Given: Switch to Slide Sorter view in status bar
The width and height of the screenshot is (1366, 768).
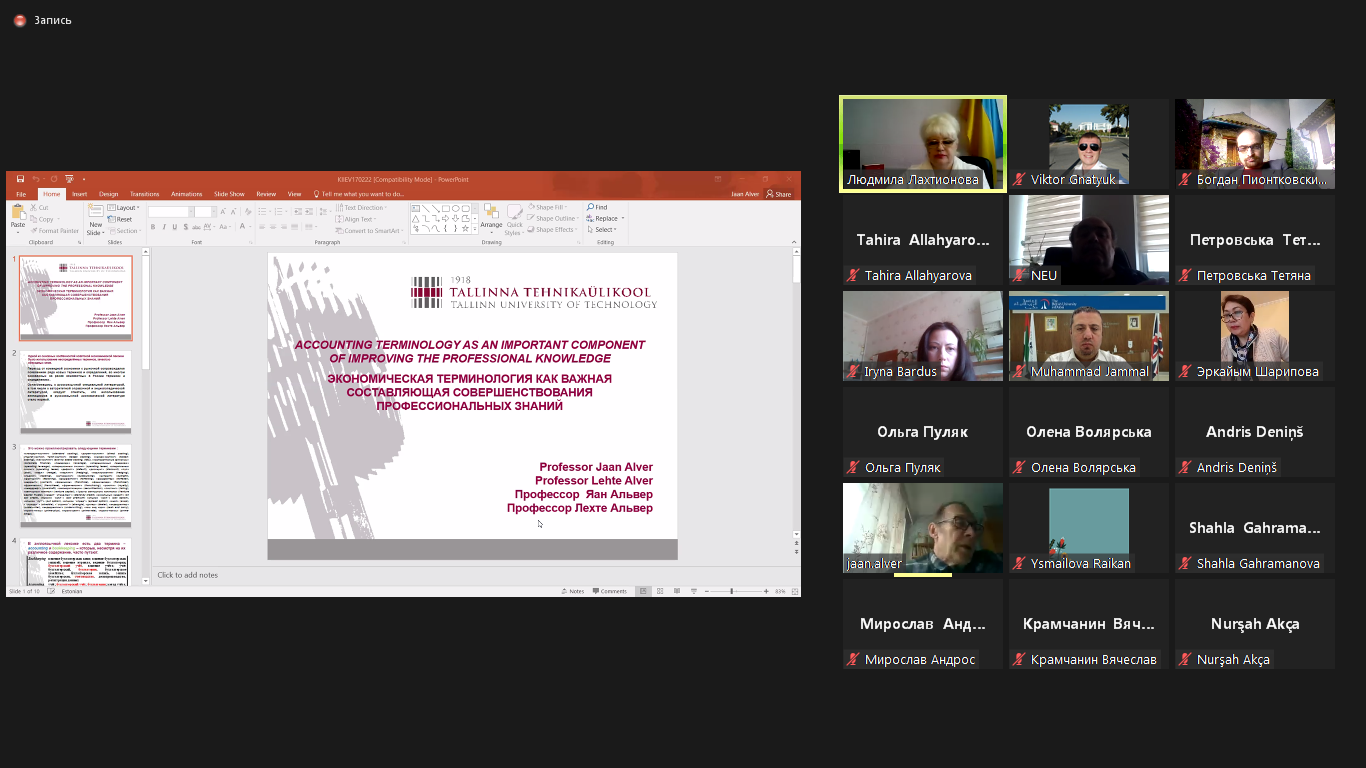Looking at the screenshot, I should [x=660, y=591].
